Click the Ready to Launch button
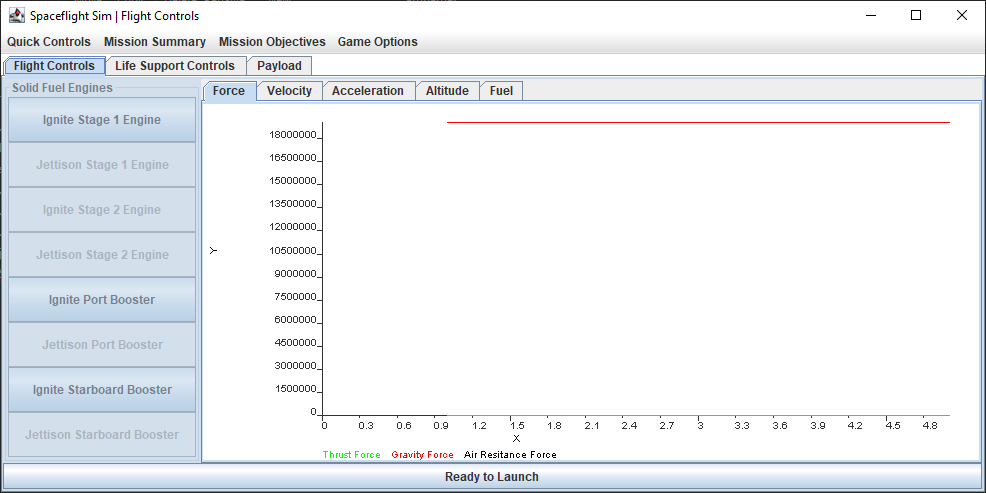Screen dimensions: 986x493 (492, 477)
